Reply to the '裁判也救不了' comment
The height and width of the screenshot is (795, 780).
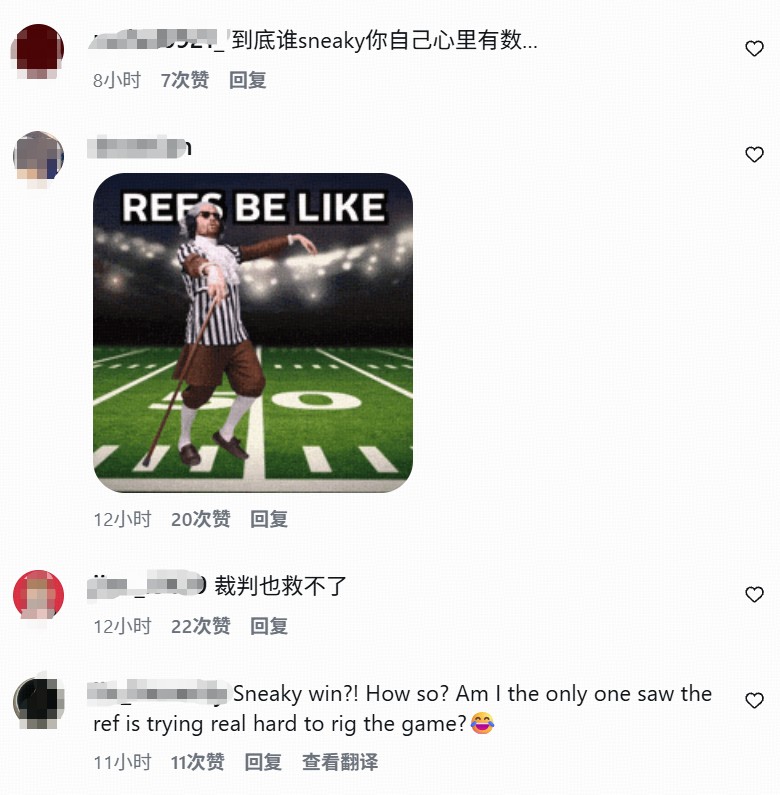(x=269, y=626)
